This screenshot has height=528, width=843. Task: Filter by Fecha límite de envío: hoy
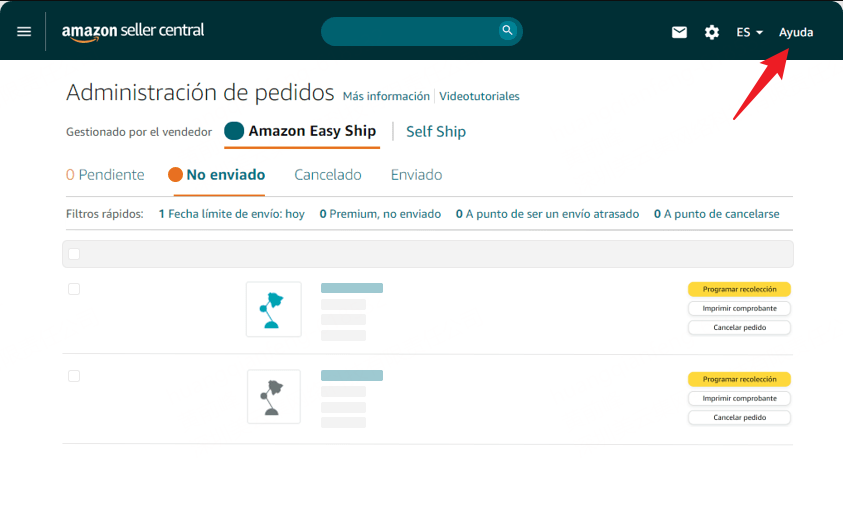pyautogui.click(x=232, y=214)
